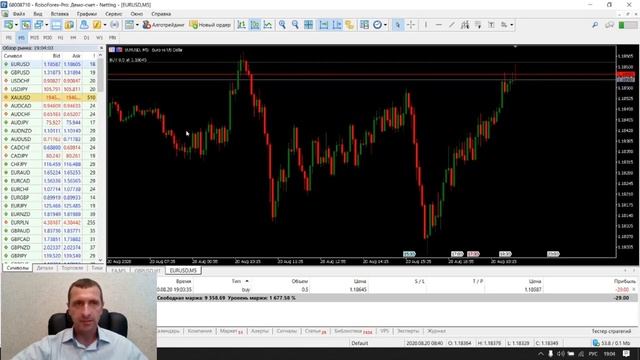Select the text label tool
This screenshot has width=640, height=360.
491,25
